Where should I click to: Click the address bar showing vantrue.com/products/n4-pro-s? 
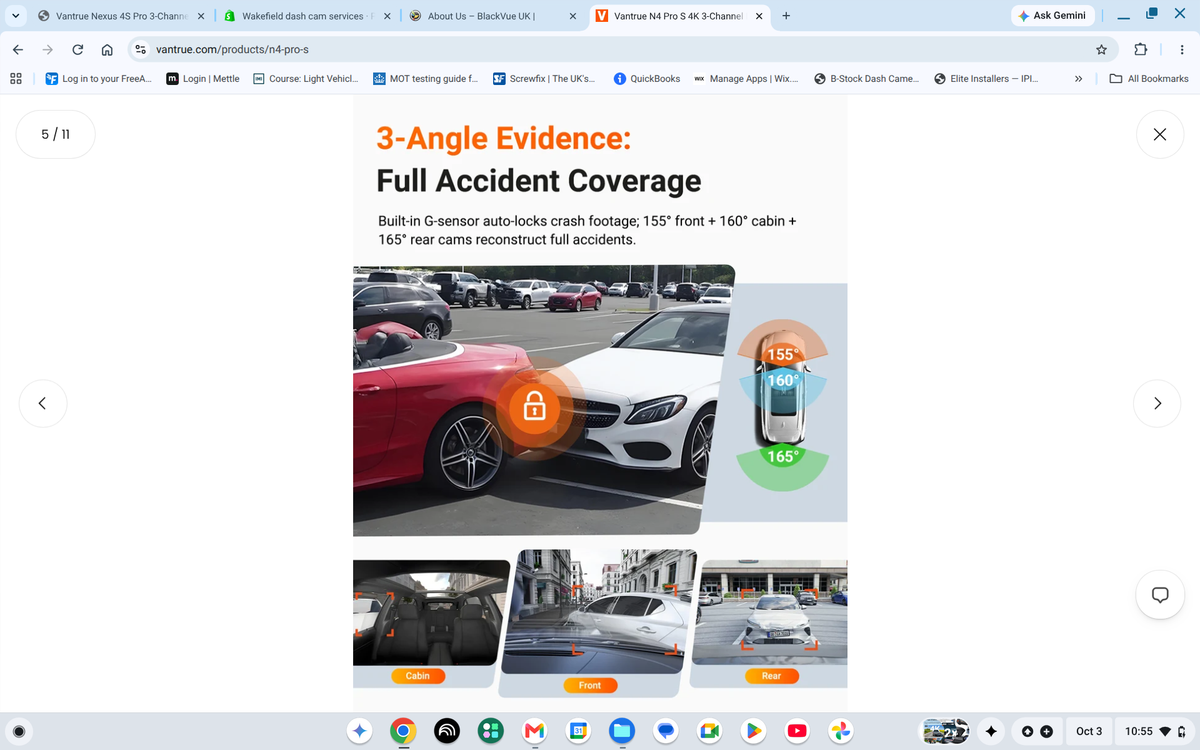[x=610, y=49]
